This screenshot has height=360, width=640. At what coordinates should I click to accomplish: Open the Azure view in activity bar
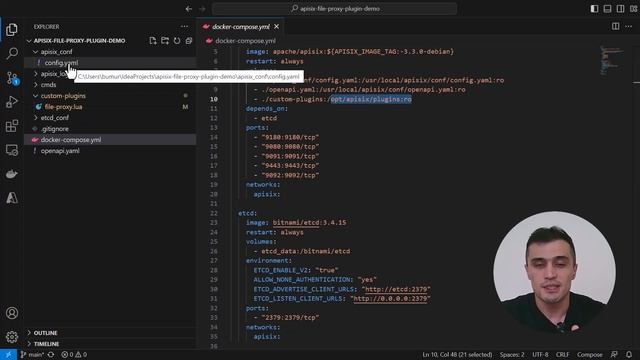coord(12,198)
